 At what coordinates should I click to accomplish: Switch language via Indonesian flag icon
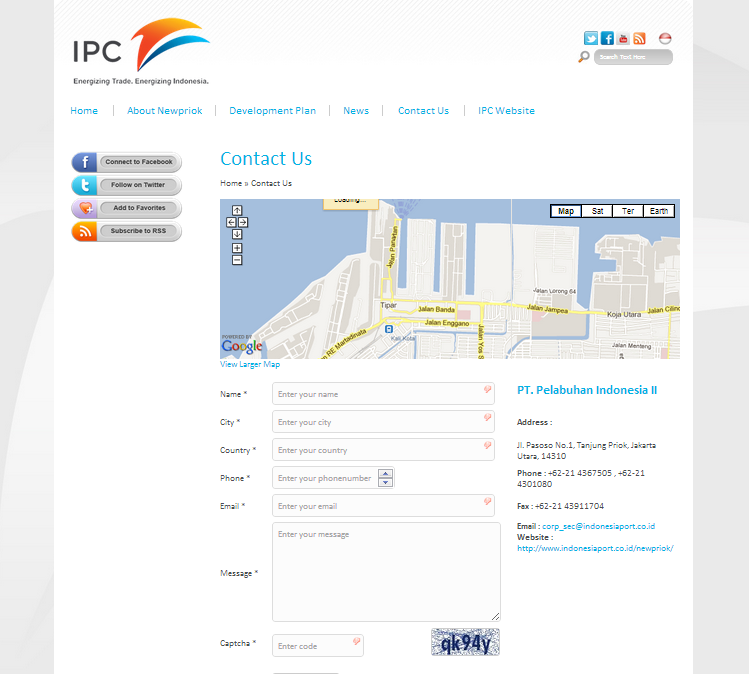click(665, 38)
